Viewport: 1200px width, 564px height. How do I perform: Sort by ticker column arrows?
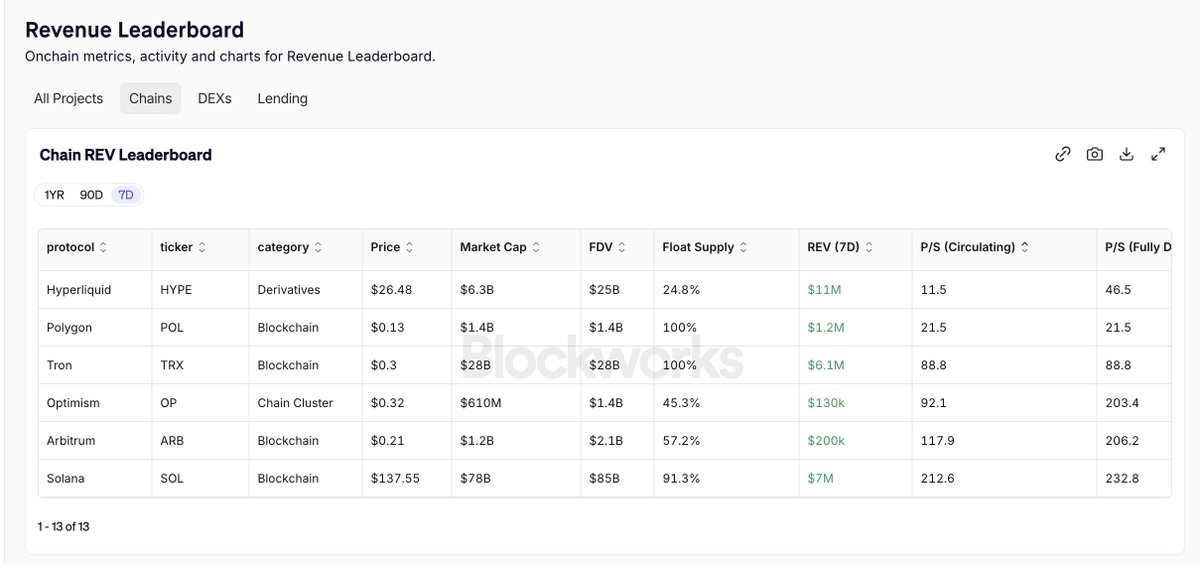tap(203, 247)
